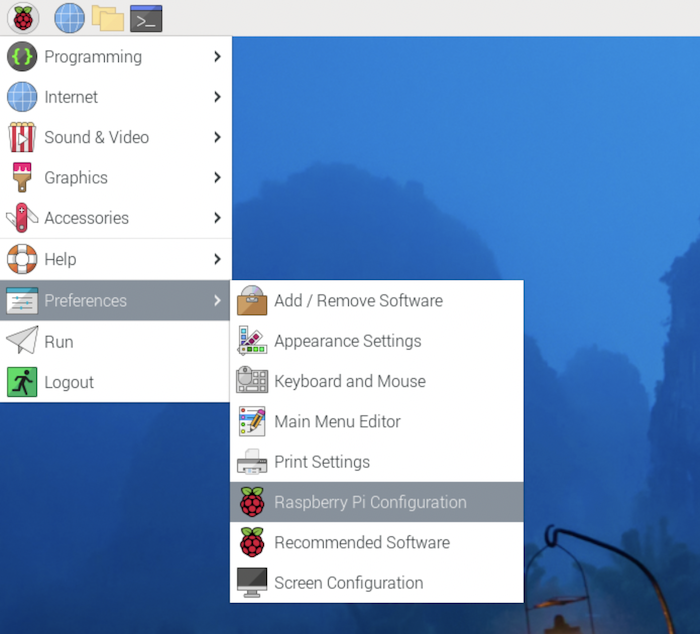Open the Main Menu Editor entry

(377, 421)
